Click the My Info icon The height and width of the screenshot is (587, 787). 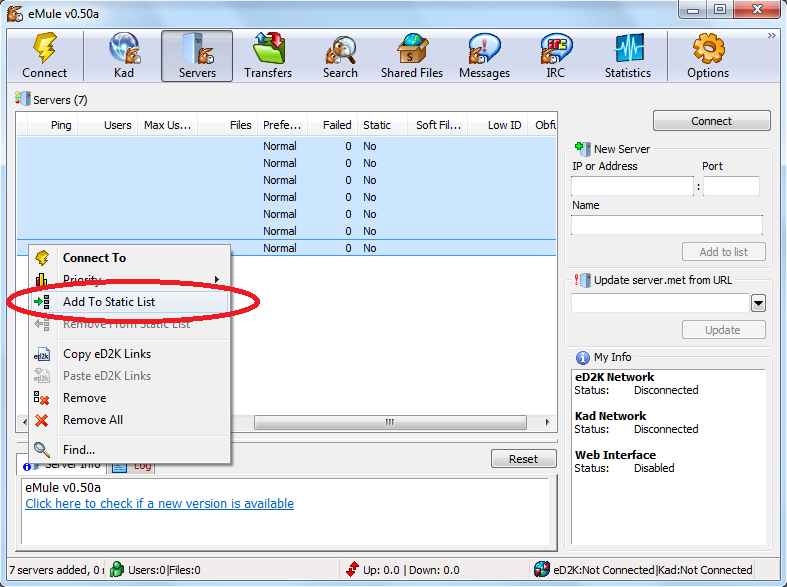coord(582,358)
